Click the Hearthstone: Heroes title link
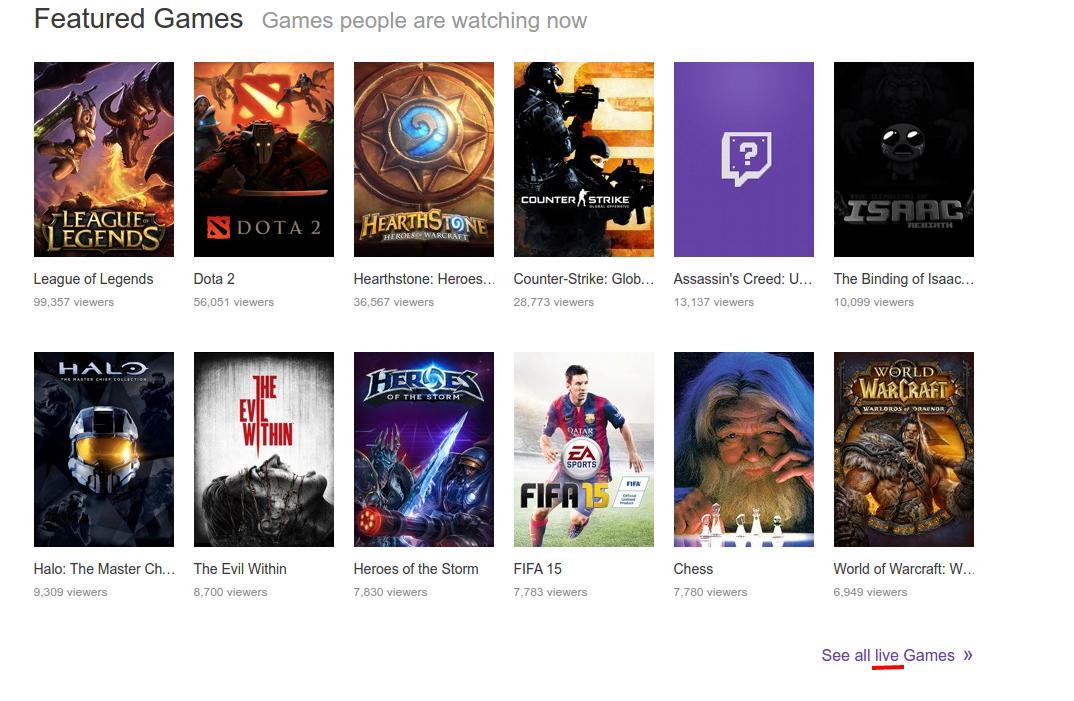The image size is (1074, 701). point(424,279)
